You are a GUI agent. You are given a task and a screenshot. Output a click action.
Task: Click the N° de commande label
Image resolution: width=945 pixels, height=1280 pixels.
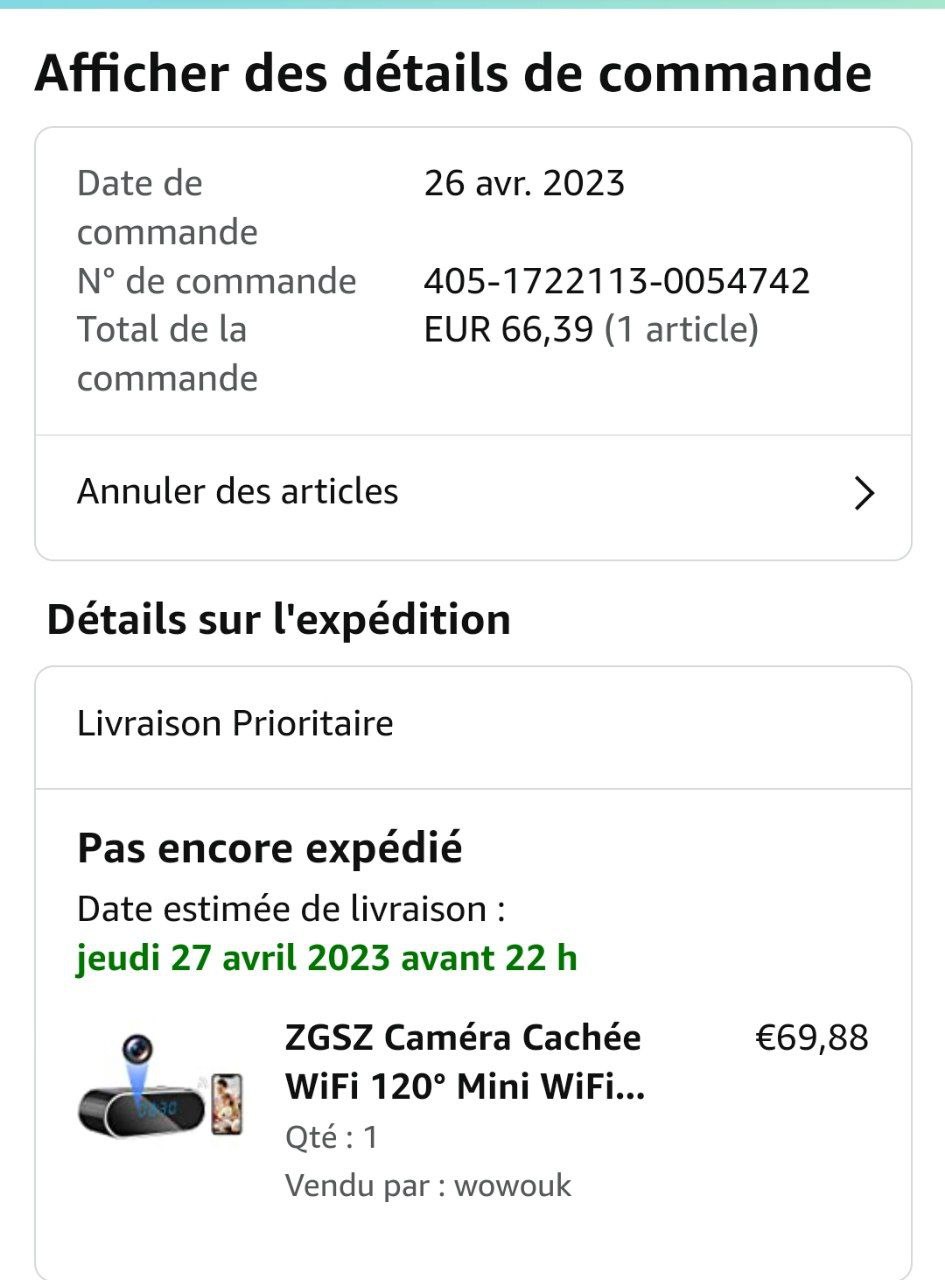217,282
